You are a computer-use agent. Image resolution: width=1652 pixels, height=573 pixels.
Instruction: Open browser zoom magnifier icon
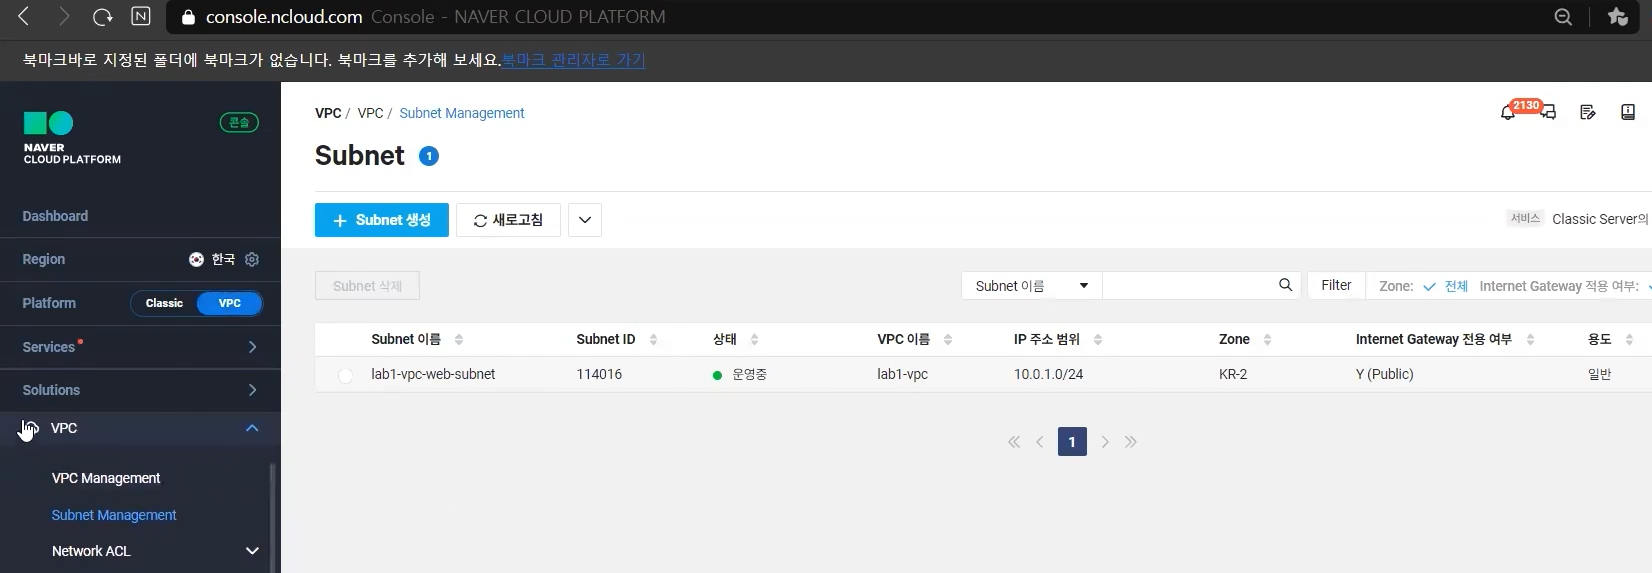[1563, 17]
